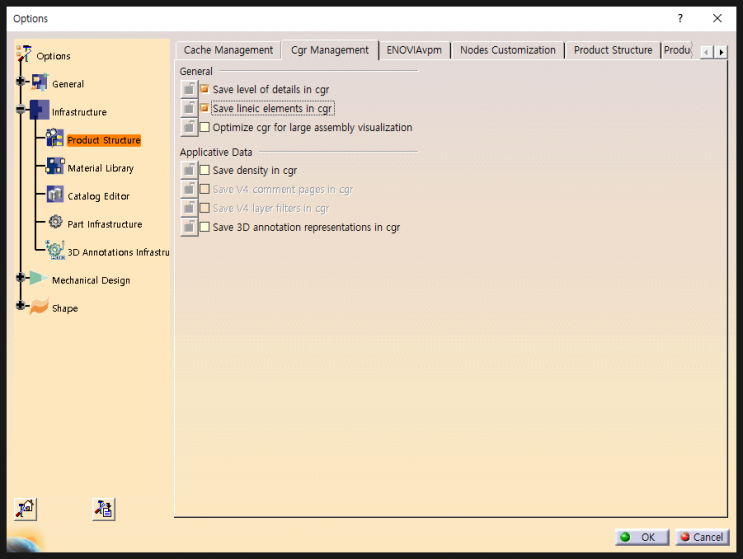Click the Product Structure tree icon

pos(55,138)
